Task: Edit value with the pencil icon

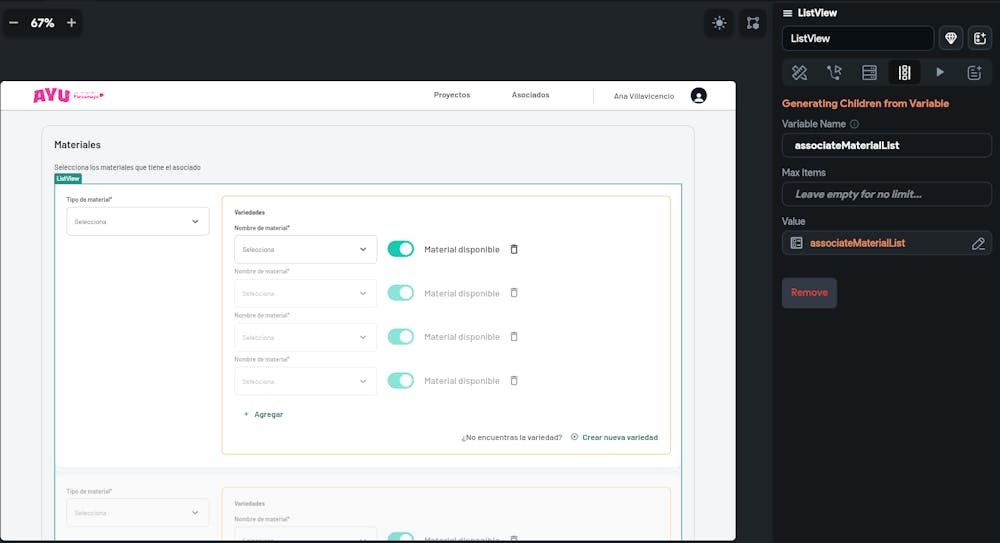Action: click(x=978, y=244)
